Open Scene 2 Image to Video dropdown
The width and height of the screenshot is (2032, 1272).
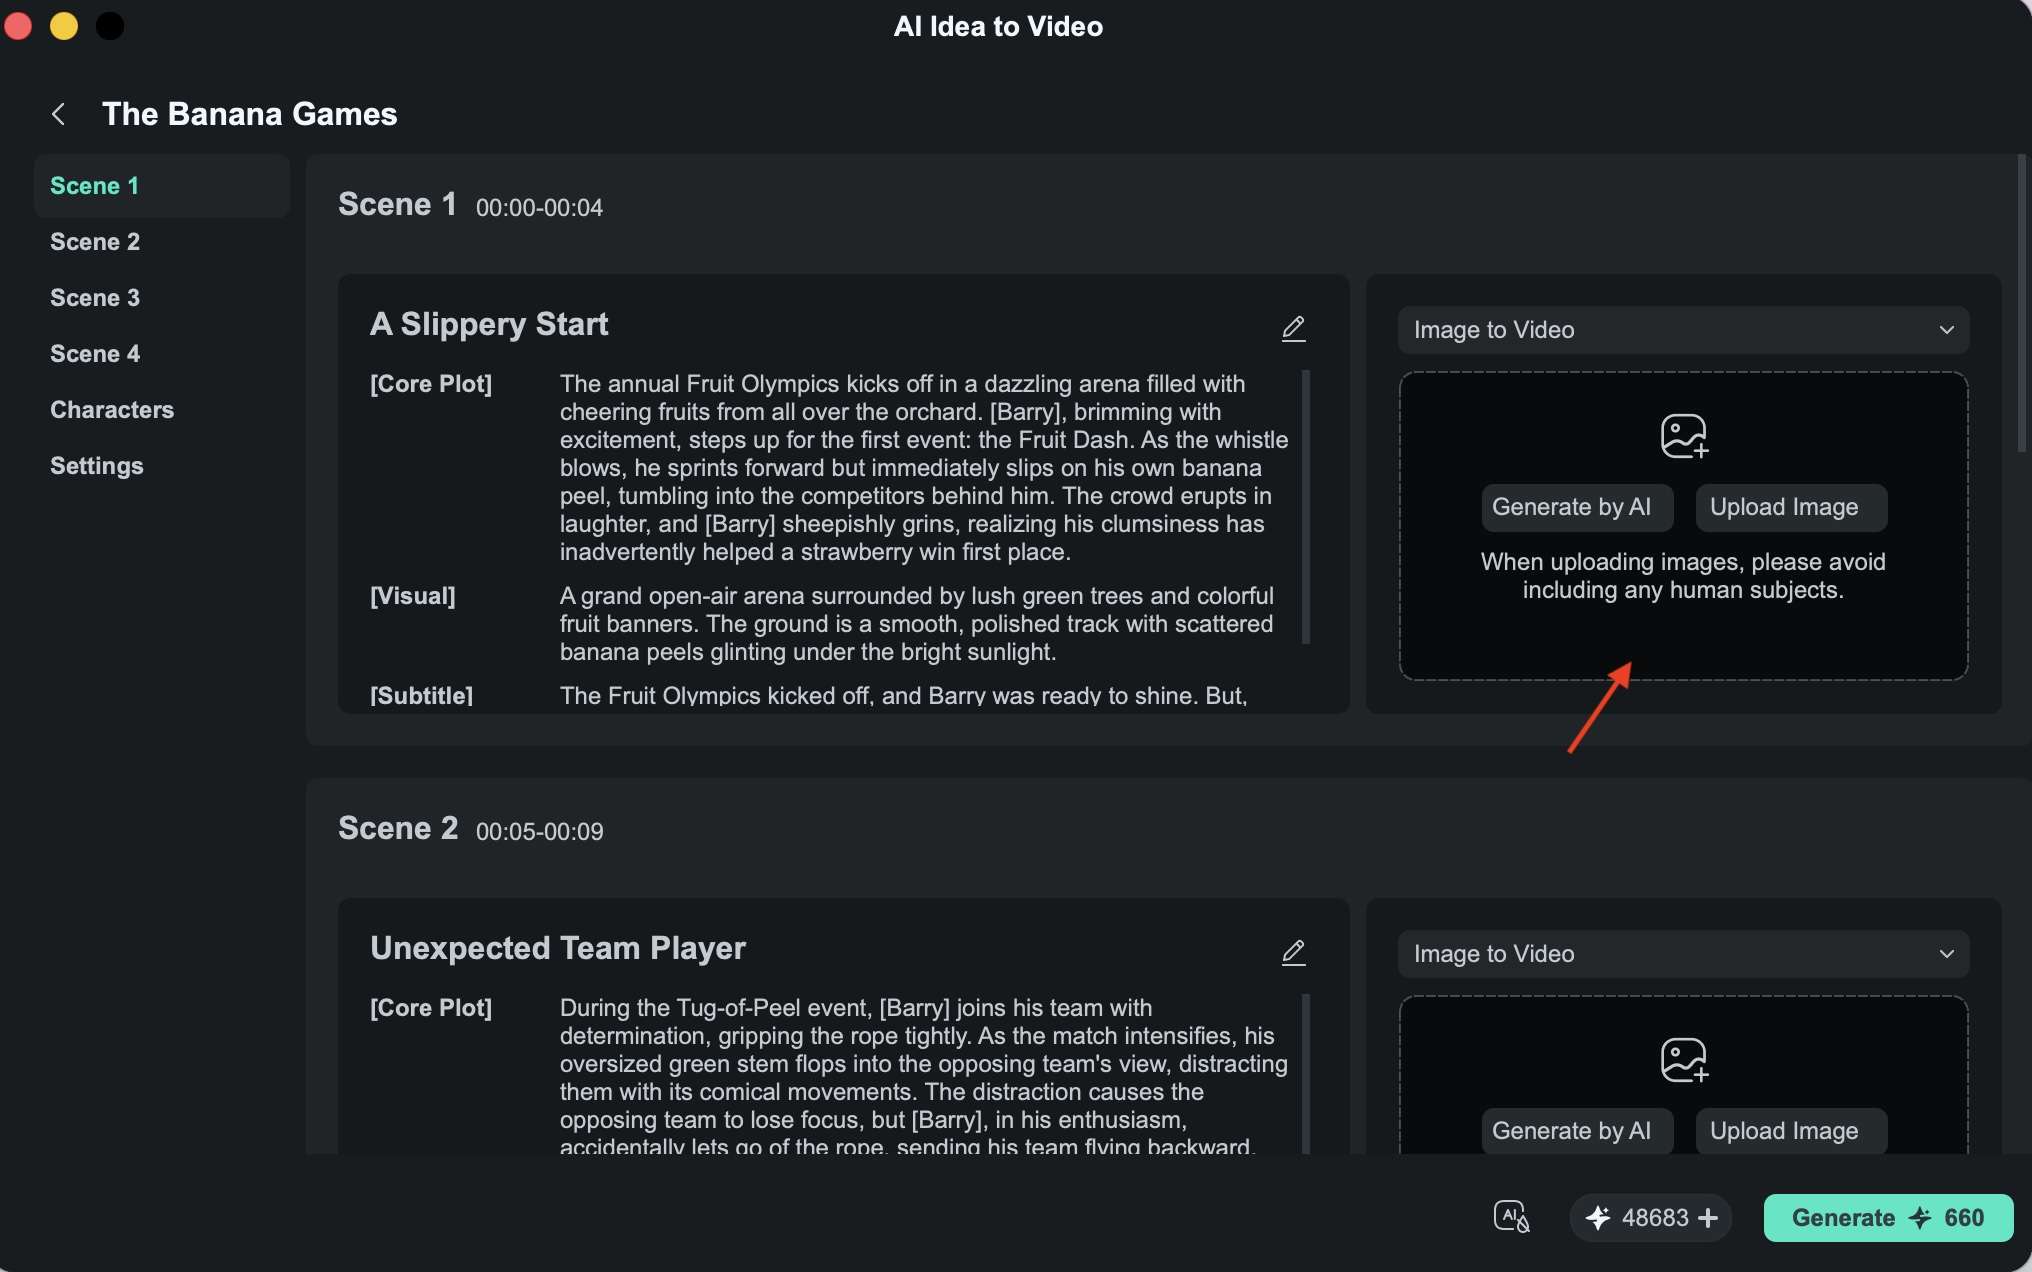point(1683,954)
